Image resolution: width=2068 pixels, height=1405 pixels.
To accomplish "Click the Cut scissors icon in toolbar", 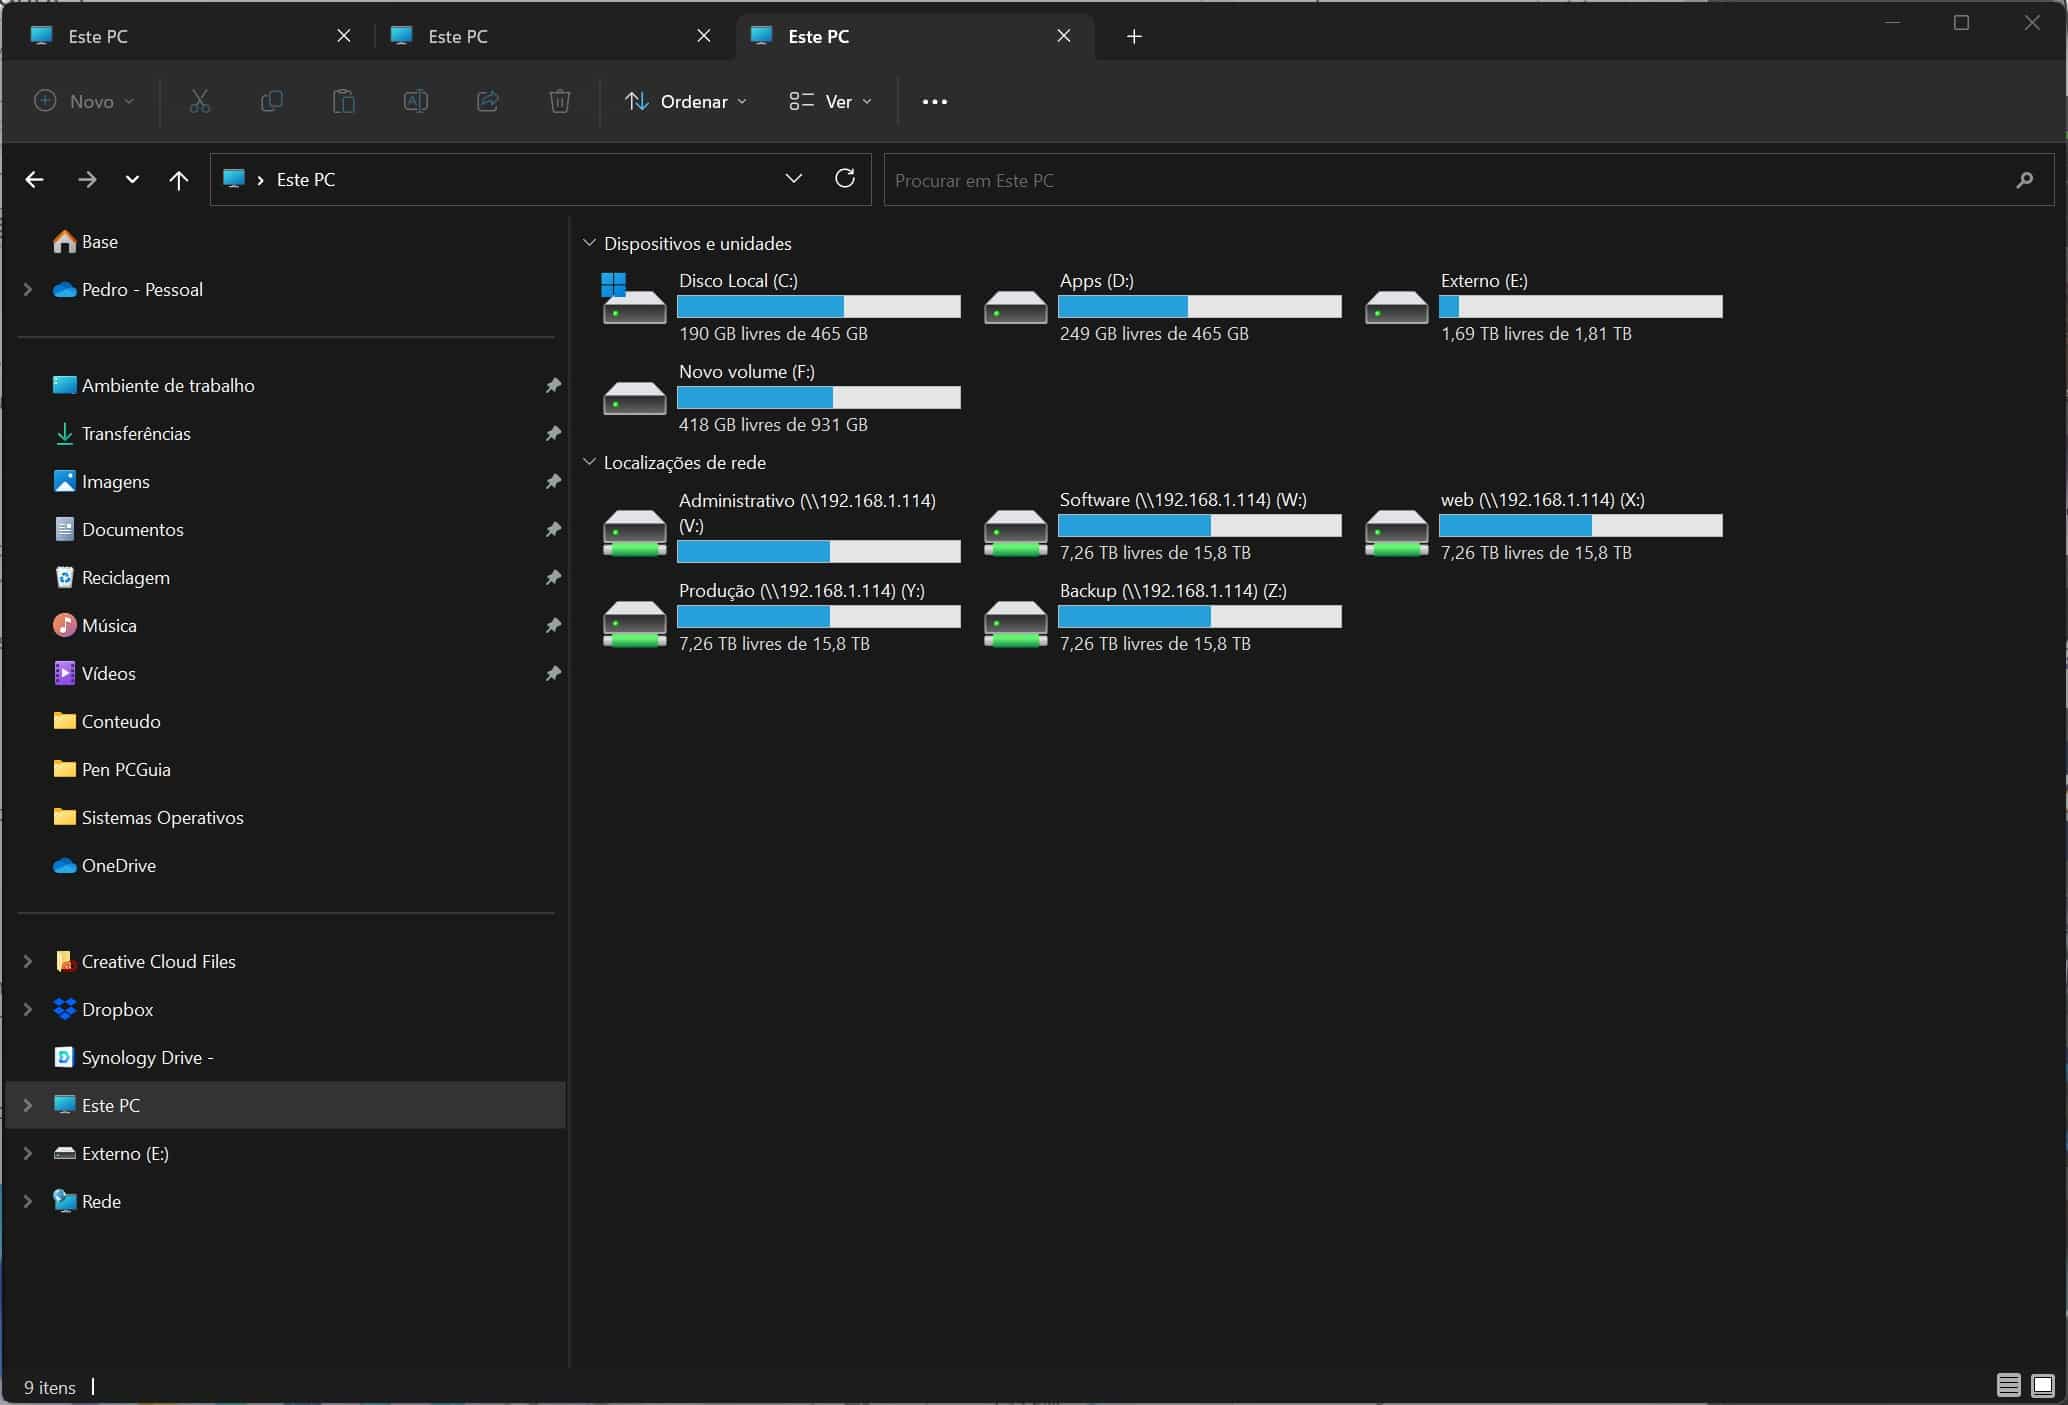I will pyautogui.click(x=200, y=101).
